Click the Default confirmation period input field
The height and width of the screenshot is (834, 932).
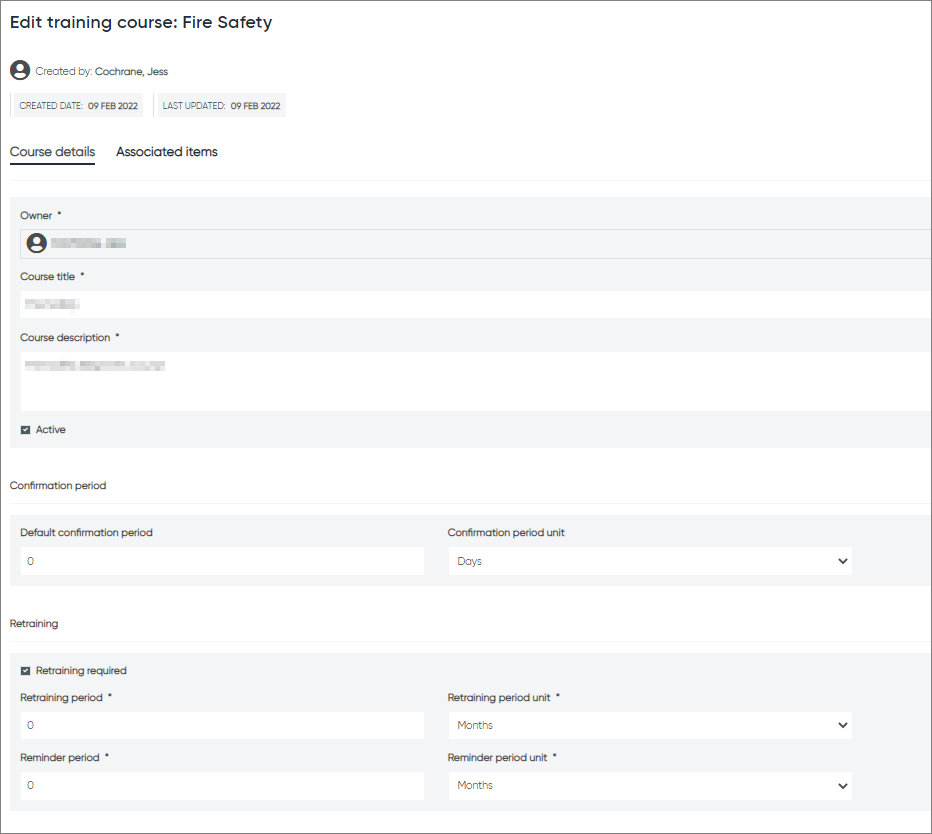click(x=221, y=561)
